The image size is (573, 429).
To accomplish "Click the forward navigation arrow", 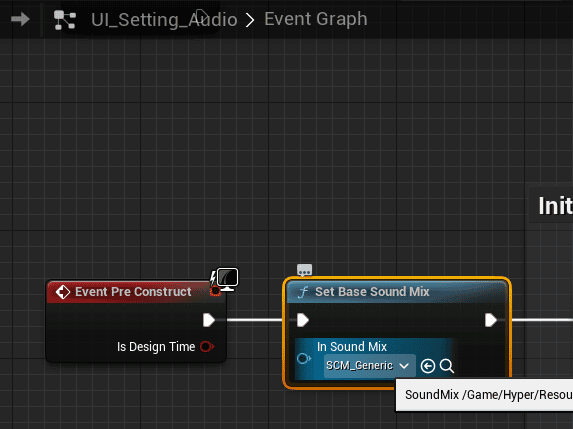I will pyautogui.click(x=20, y=19).
